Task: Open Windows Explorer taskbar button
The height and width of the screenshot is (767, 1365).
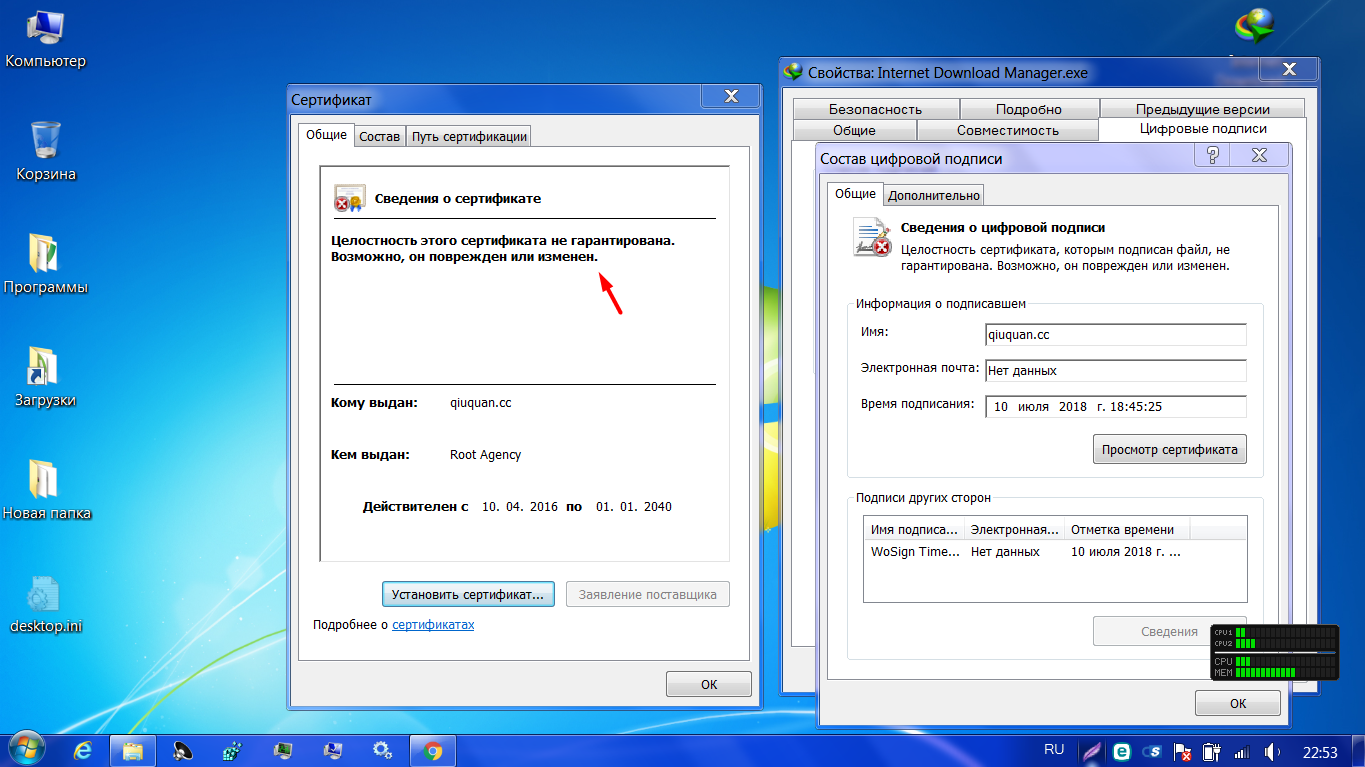Action: click(132, 749)
